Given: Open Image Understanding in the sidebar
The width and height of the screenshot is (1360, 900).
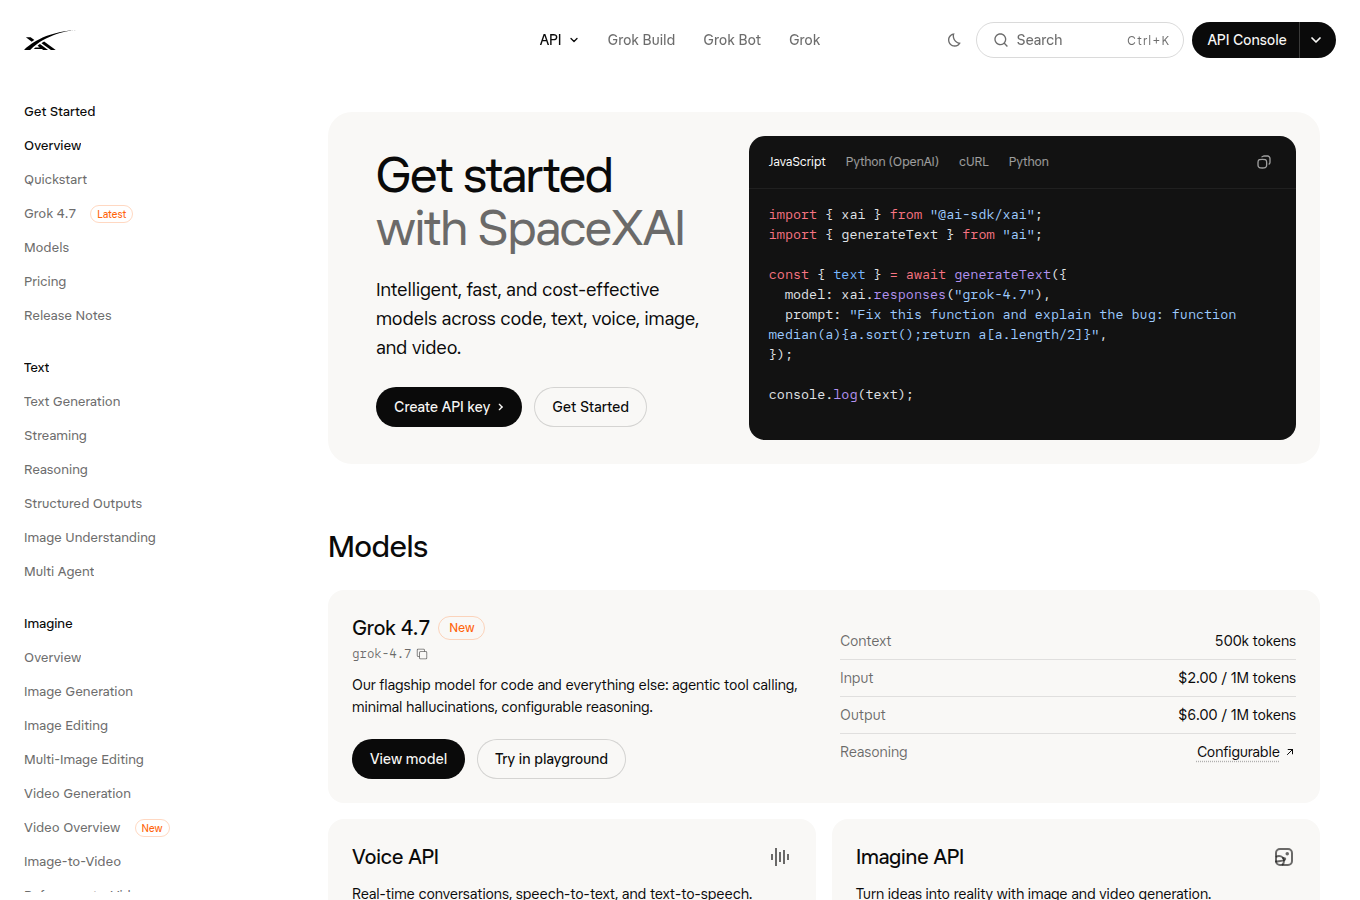Looking at the screenshot, I should (x=90, y=538).
